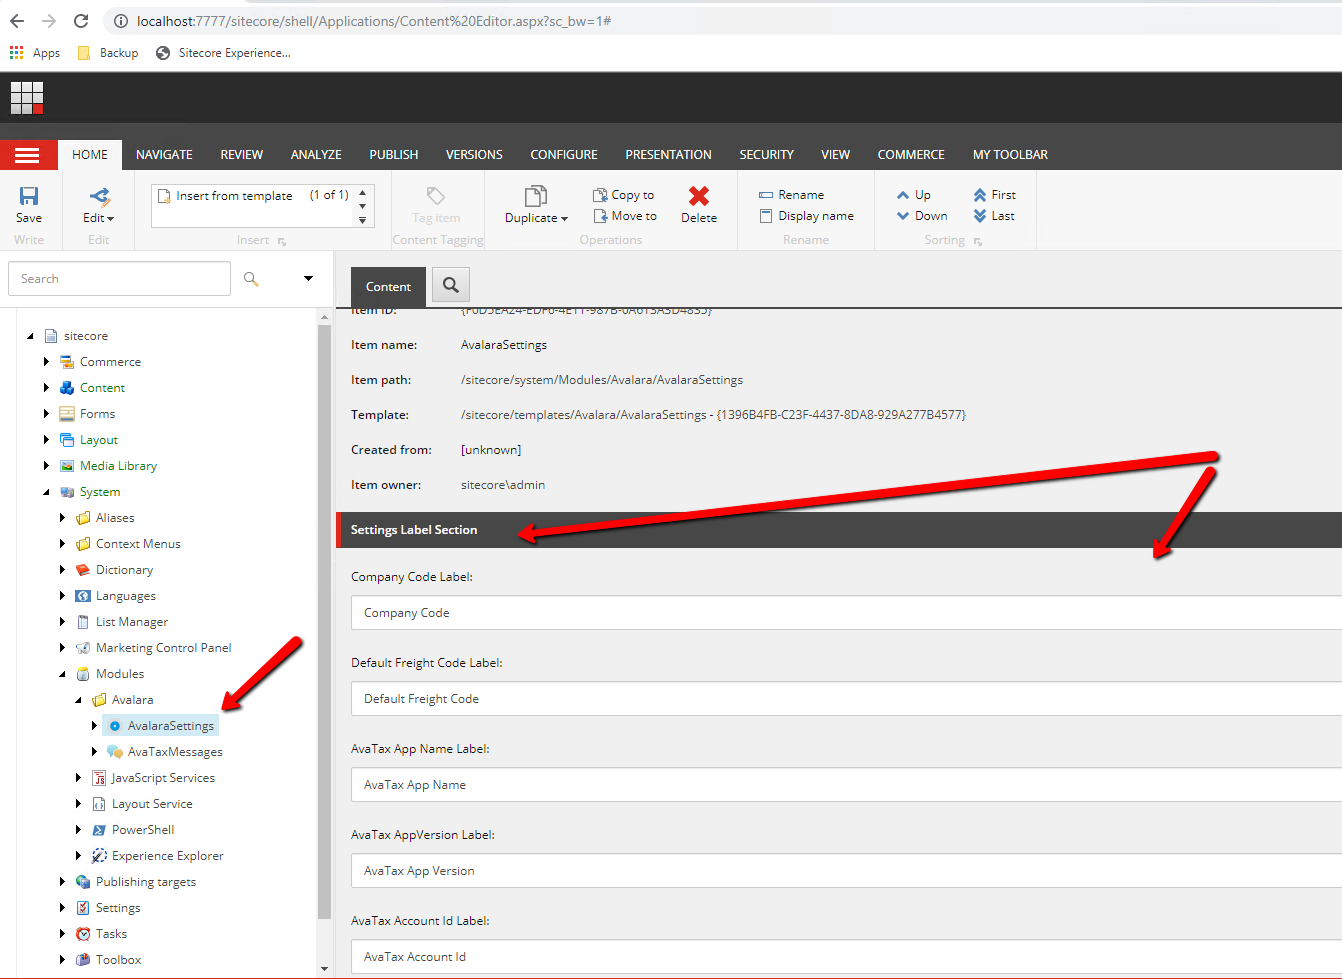Collapse the System node arrow
Image resolution: width=1342 pixels, height=979 pixels.
(46, 492)
